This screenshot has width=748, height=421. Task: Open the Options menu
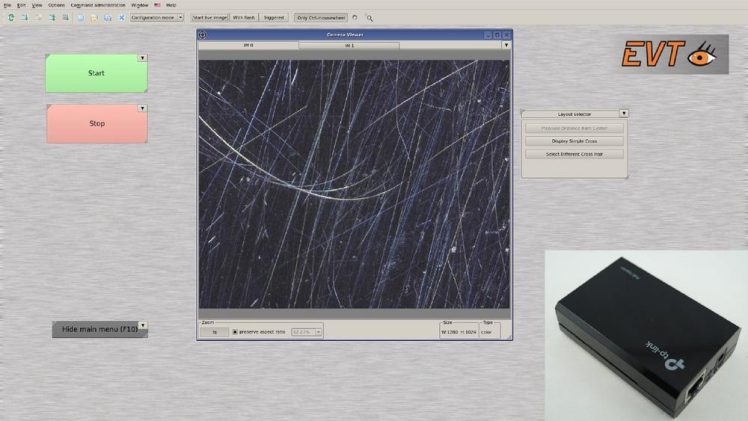tap(56, 5)
